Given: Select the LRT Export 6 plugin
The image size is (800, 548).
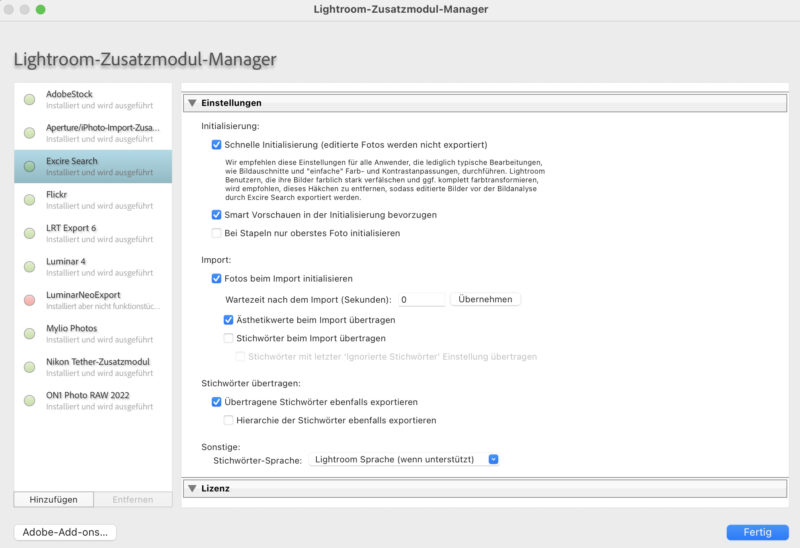Looking at the screenshot, I should click(93, 233).
